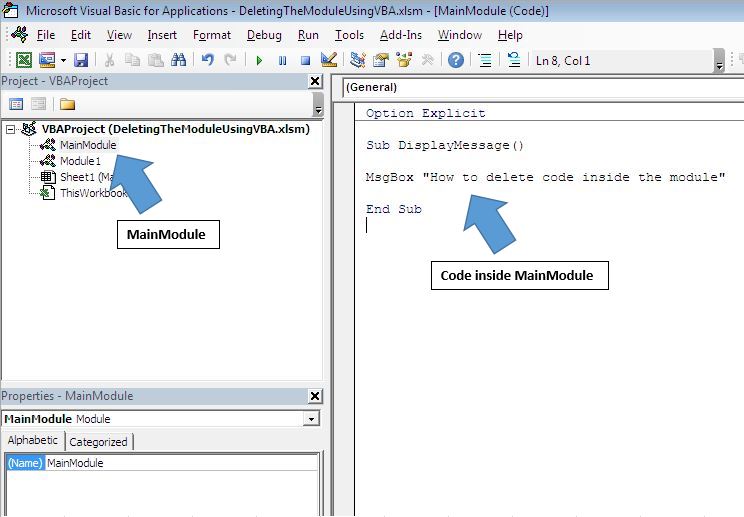The image size is (744, 517).
Task: Select the (Name) property row
Action: (25, 463)
